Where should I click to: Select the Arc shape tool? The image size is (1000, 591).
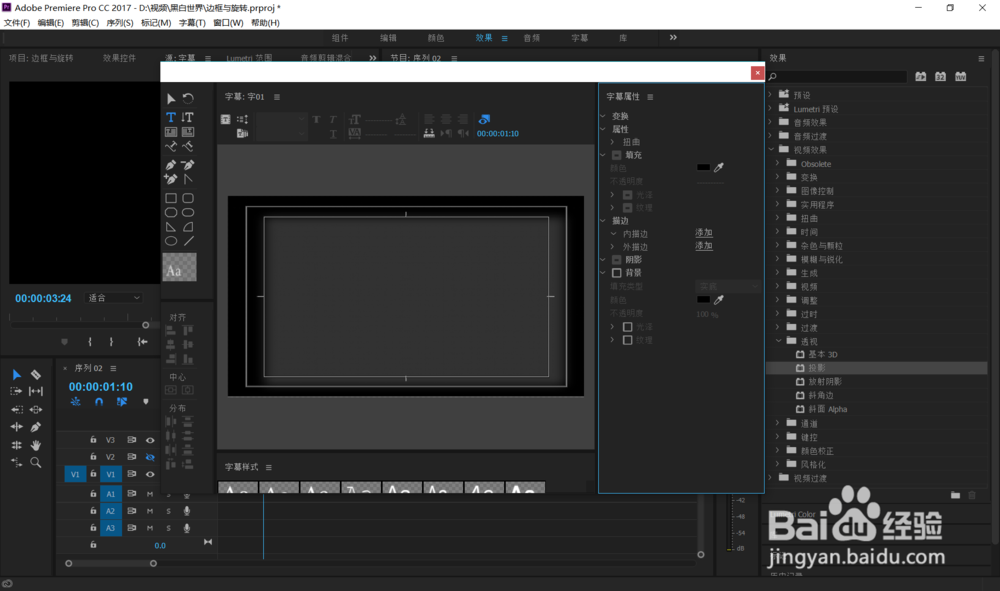point(188,227)
